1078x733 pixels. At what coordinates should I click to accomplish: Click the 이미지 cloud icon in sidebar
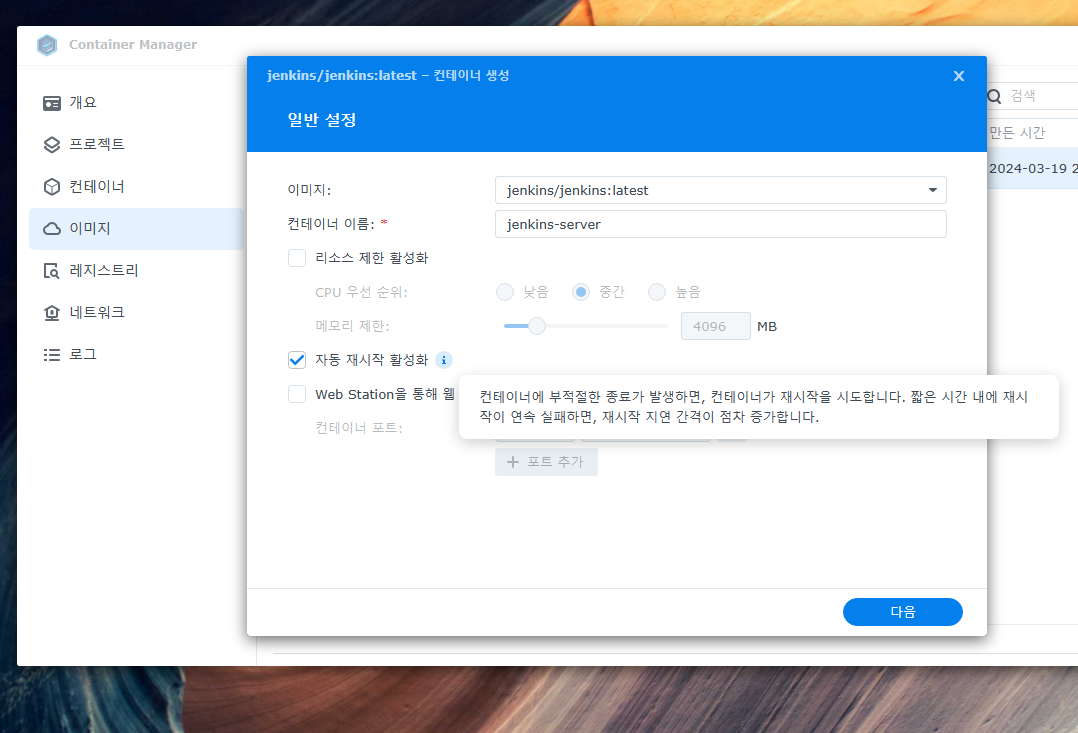[52, 228]
